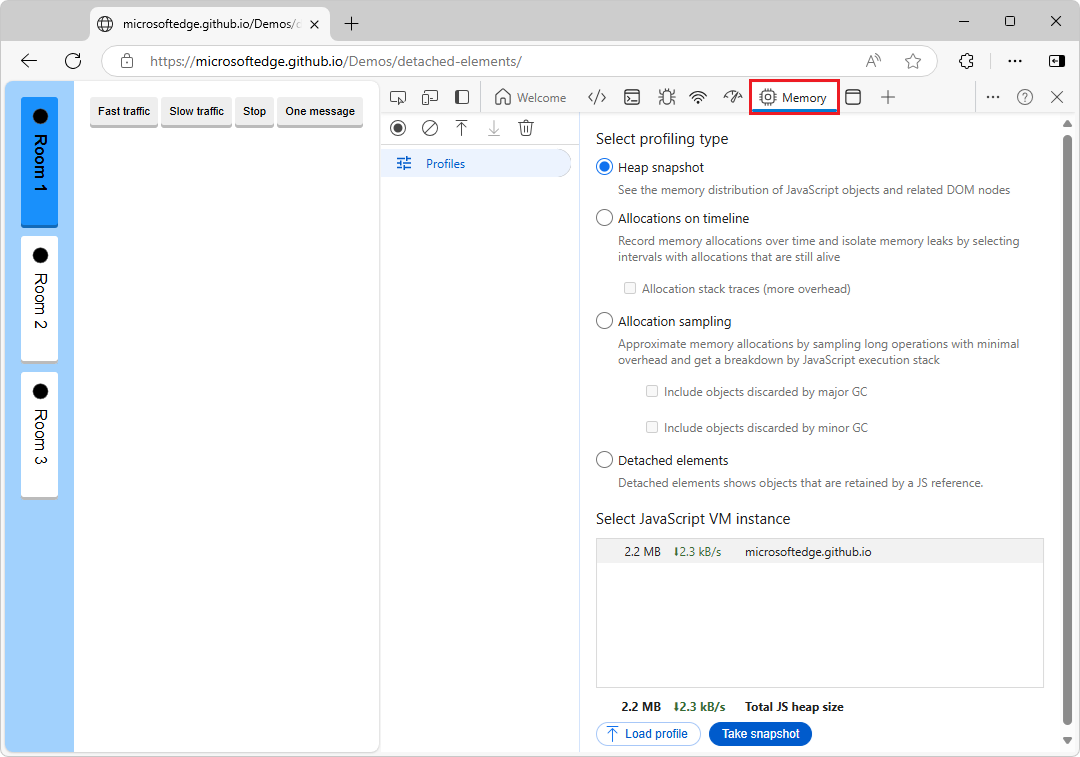Switch to the Welcome tab

[x=531, y=97]
